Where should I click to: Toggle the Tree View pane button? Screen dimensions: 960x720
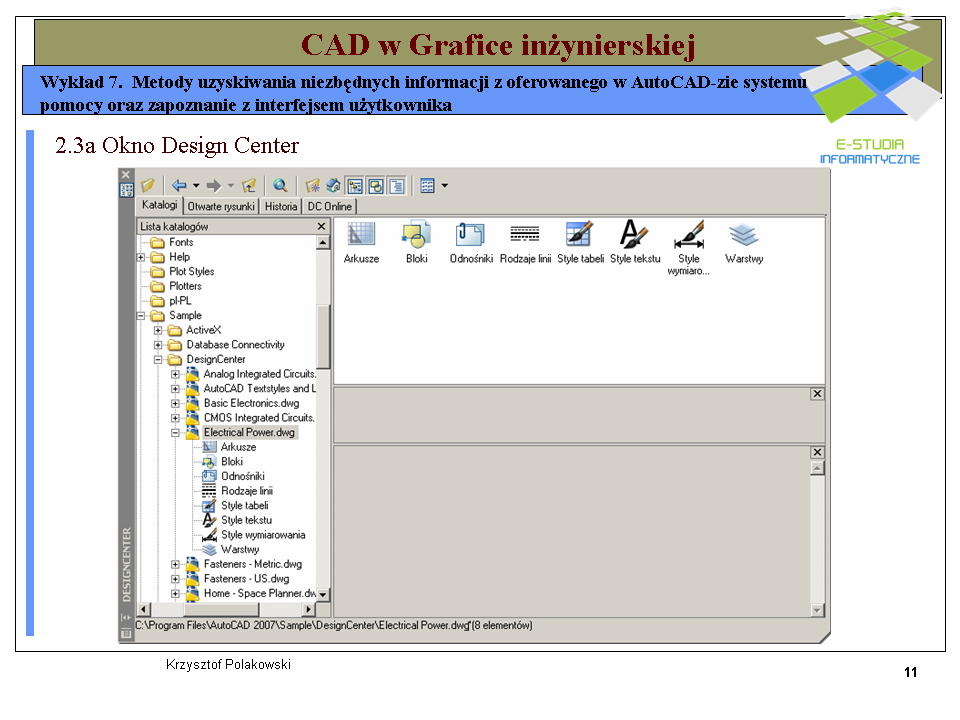[x=354, y=185]
